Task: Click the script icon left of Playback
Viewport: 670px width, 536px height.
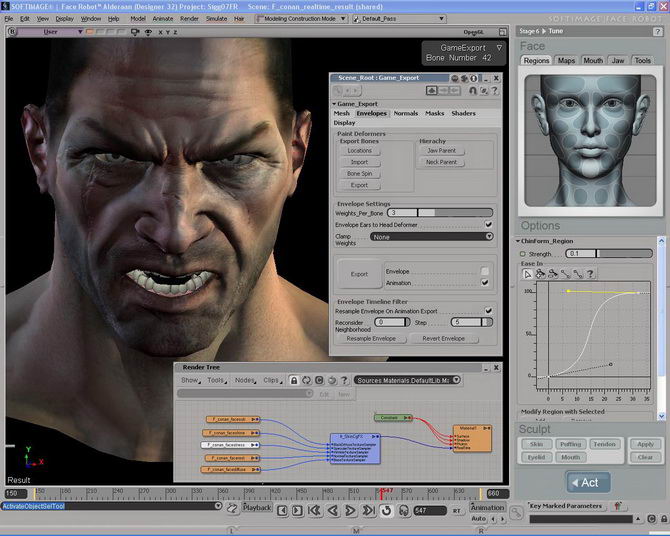Action: 232,509
